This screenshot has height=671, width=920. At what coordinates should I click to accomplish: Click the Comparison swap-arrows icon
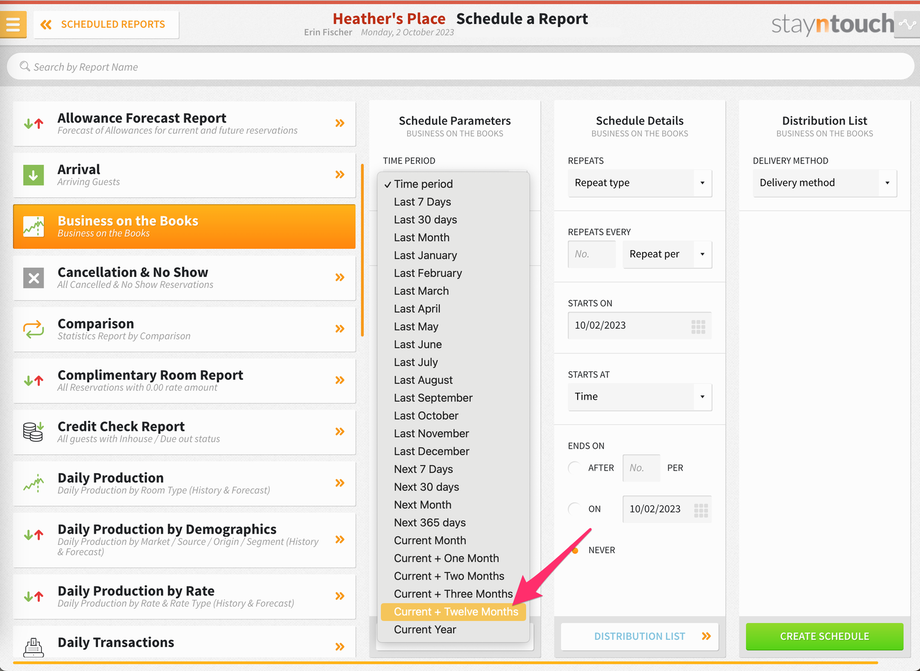click(x=33, y=329)
